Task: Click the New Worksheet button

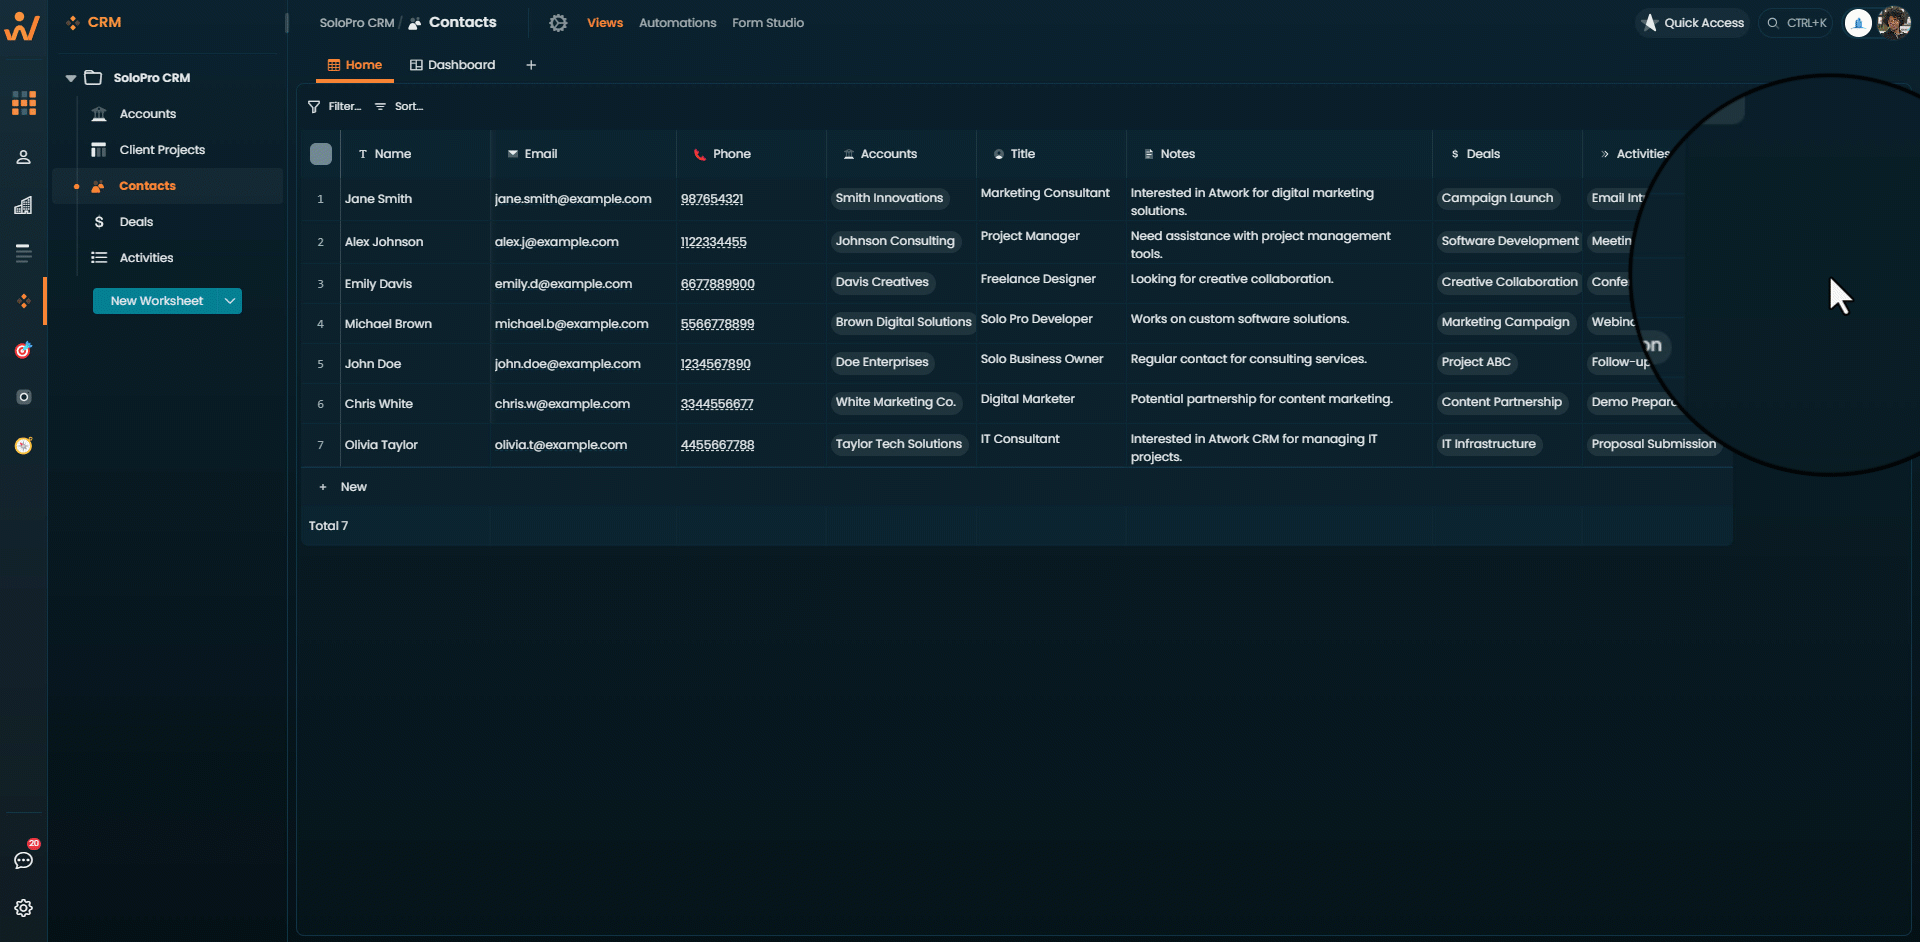Action: 157,301
